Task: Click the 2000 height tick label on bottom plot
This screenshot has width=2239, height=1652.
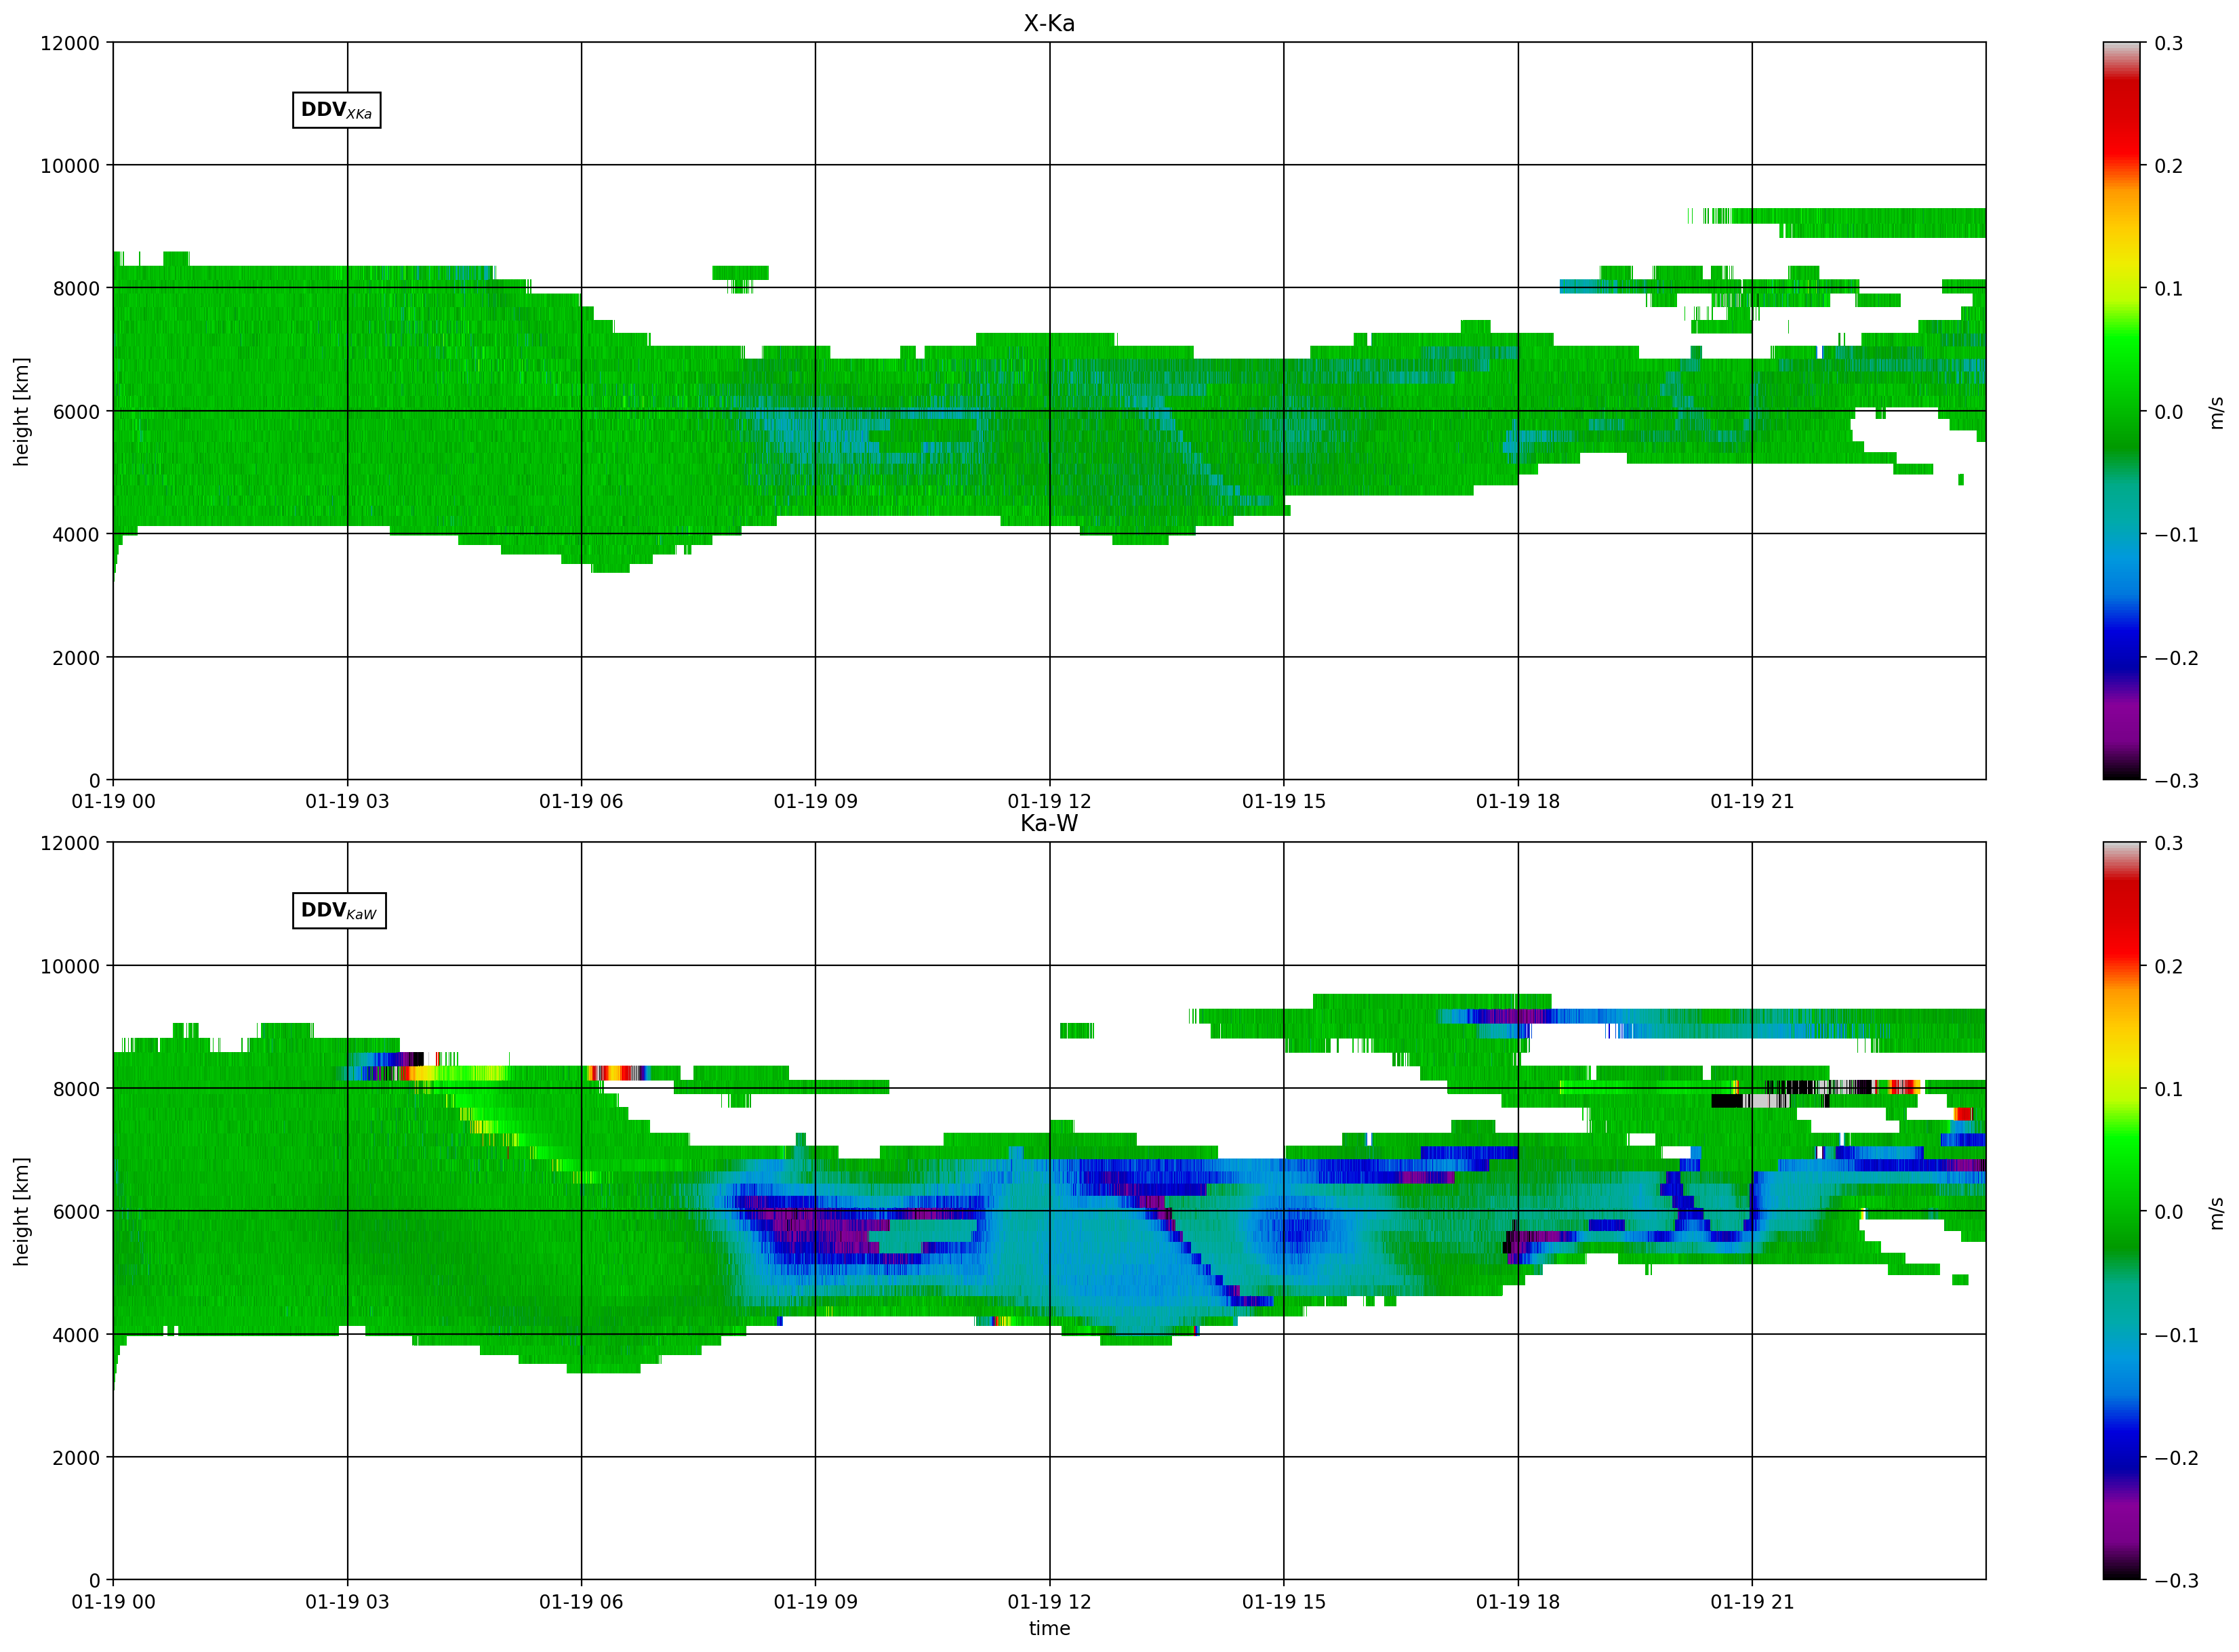Action: tap(76, 1458)
